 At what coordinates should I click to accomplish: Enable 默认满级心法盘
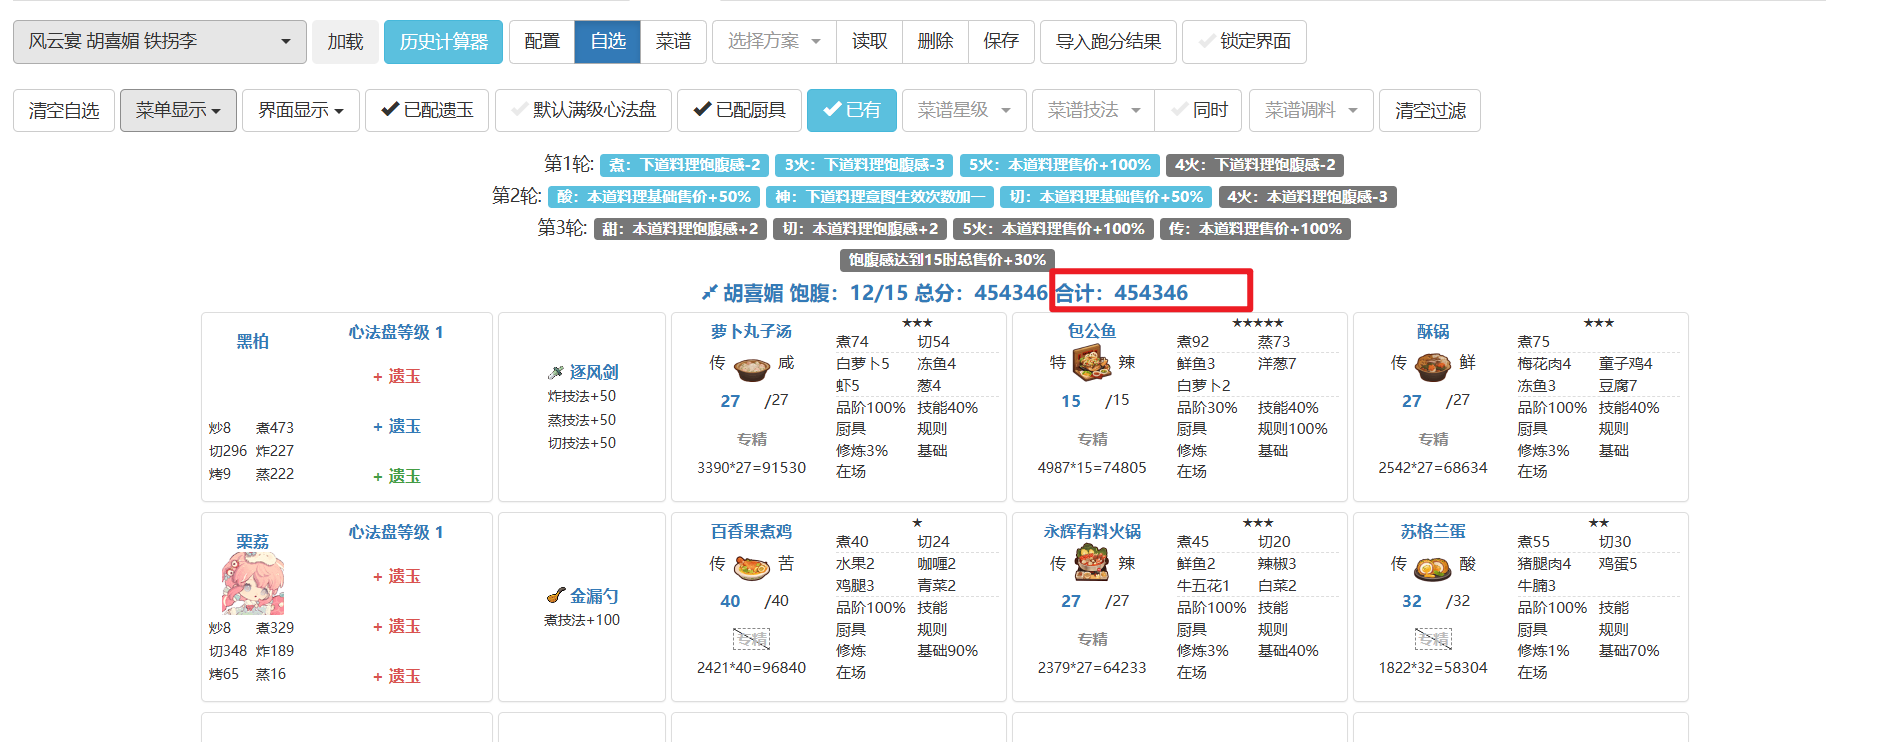pyautogui.click(x=583, y=110)
